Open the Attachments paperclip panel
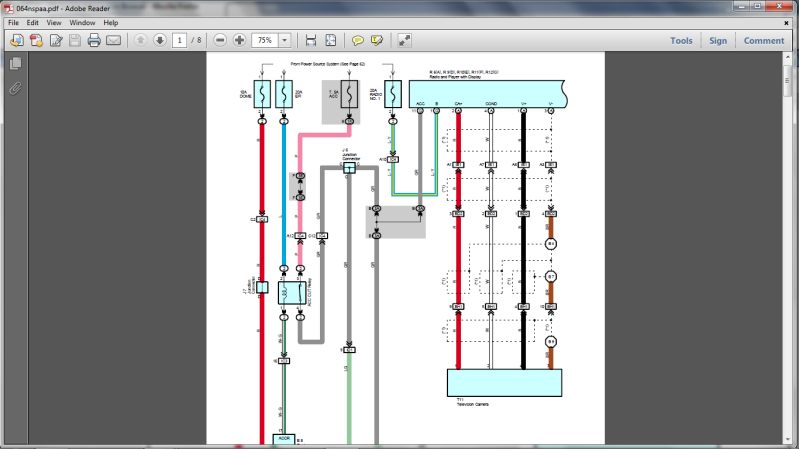 tap(15, 88)
